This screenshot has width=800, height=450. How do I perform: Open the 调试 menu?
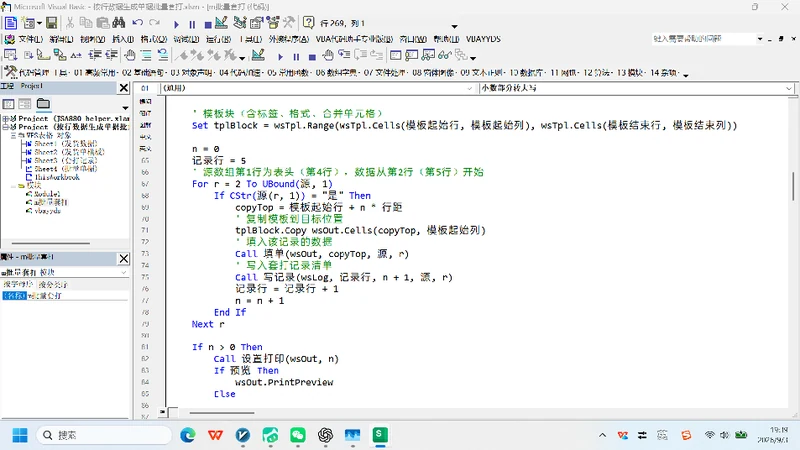click(186, 39)
